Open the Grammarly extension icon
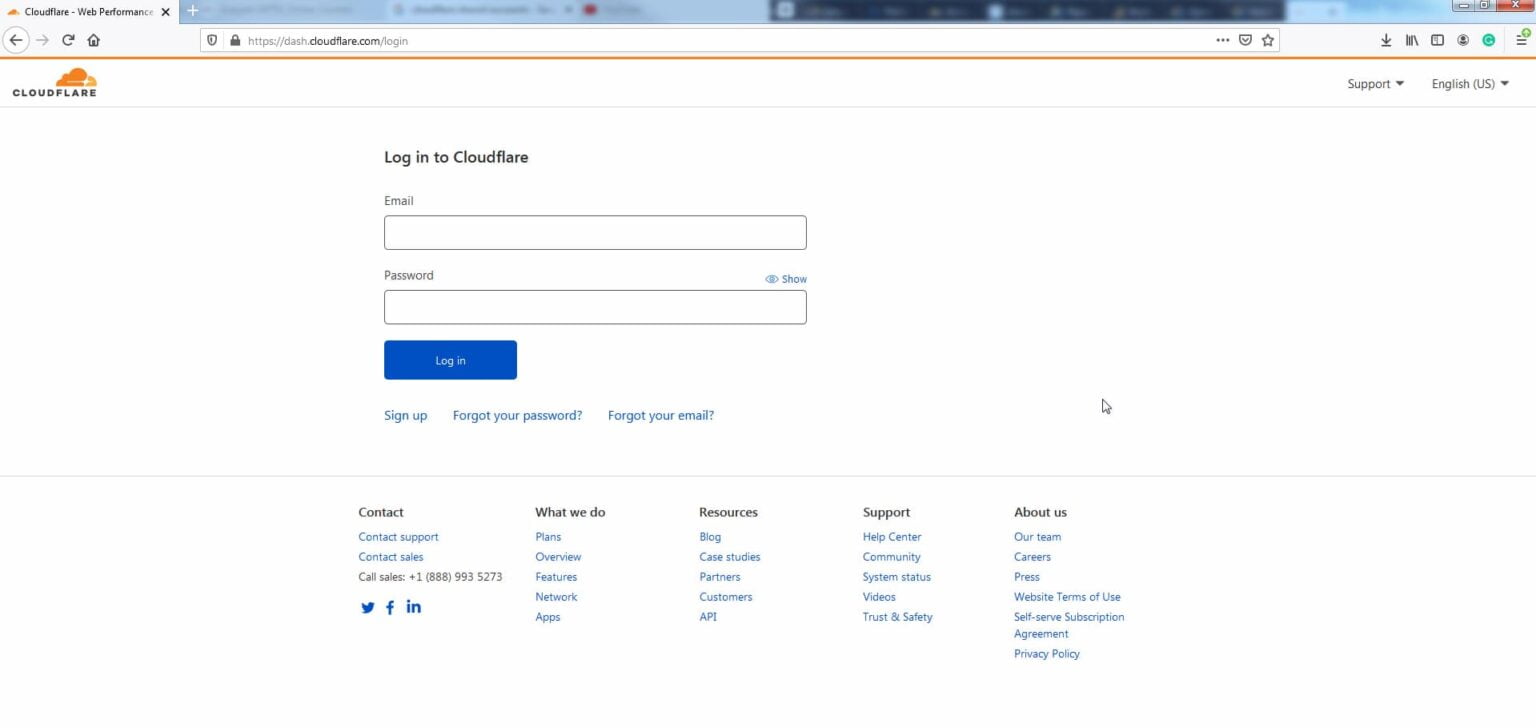 coord(1488,40)
